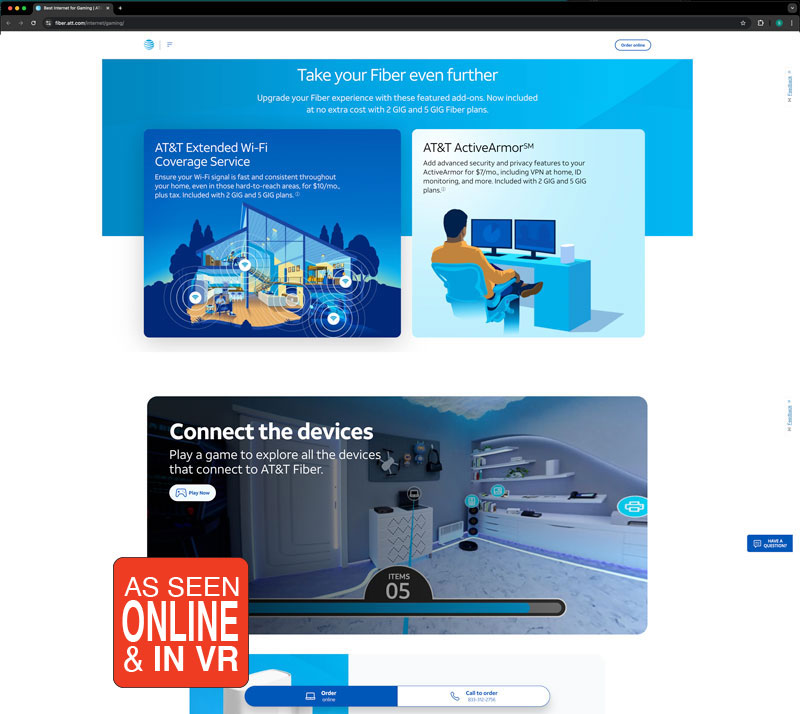800x714 pixels.
Task: Open a new tab with the plus button
Action: (120, 7)
